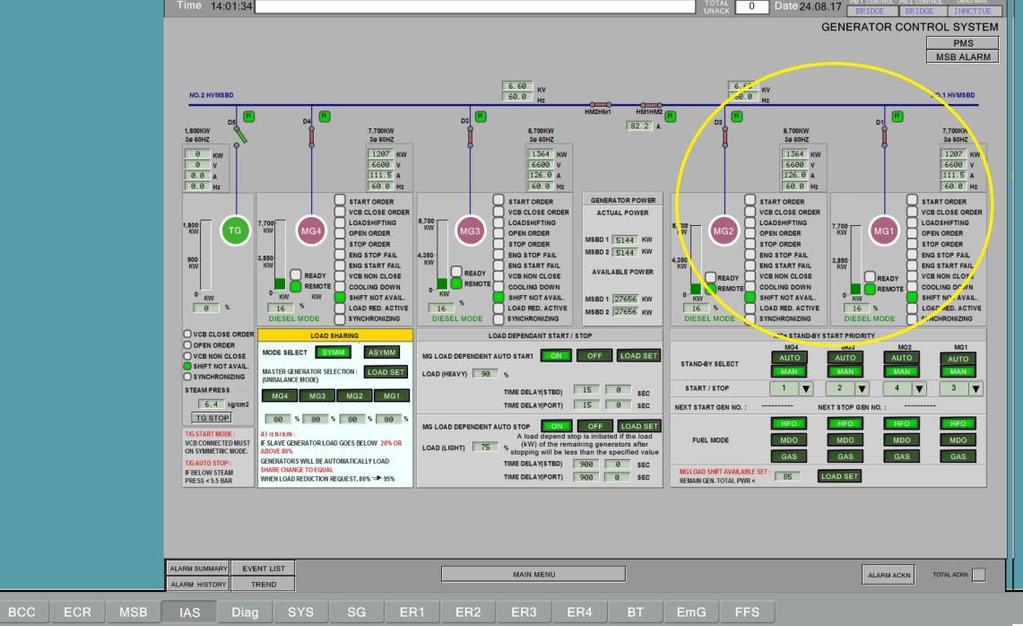
Task: Switch to the ECR tab
Action: pyautogui.click(x=78, y=612)
